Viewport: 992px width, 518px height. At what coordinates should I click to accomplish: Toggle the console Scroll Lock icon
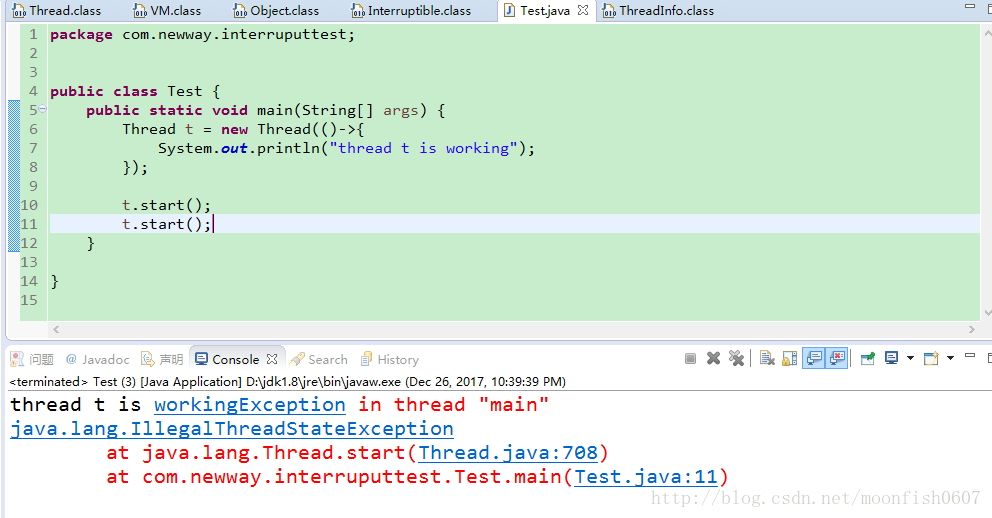[790, 359]
